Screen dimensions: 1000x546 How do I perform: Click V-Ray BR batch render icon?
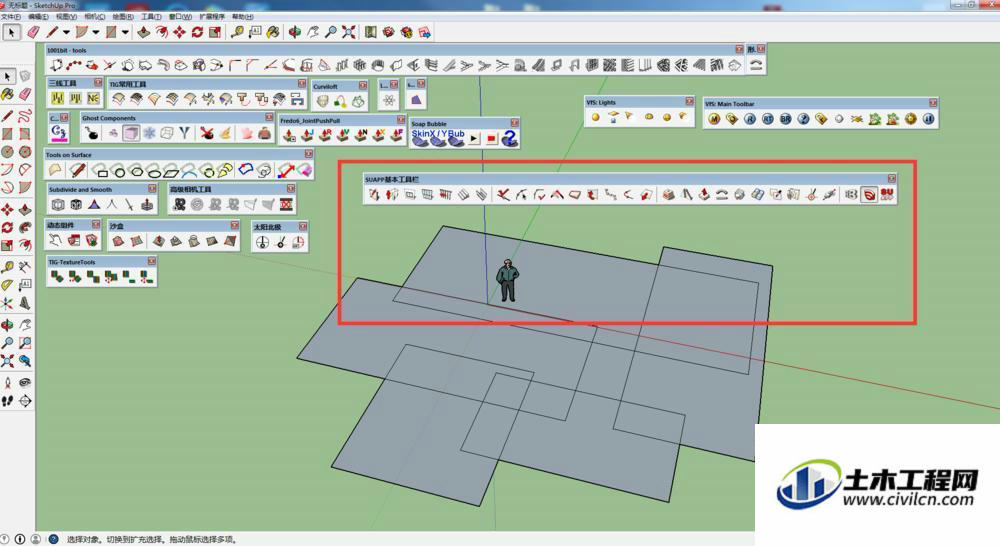point(786,119)
